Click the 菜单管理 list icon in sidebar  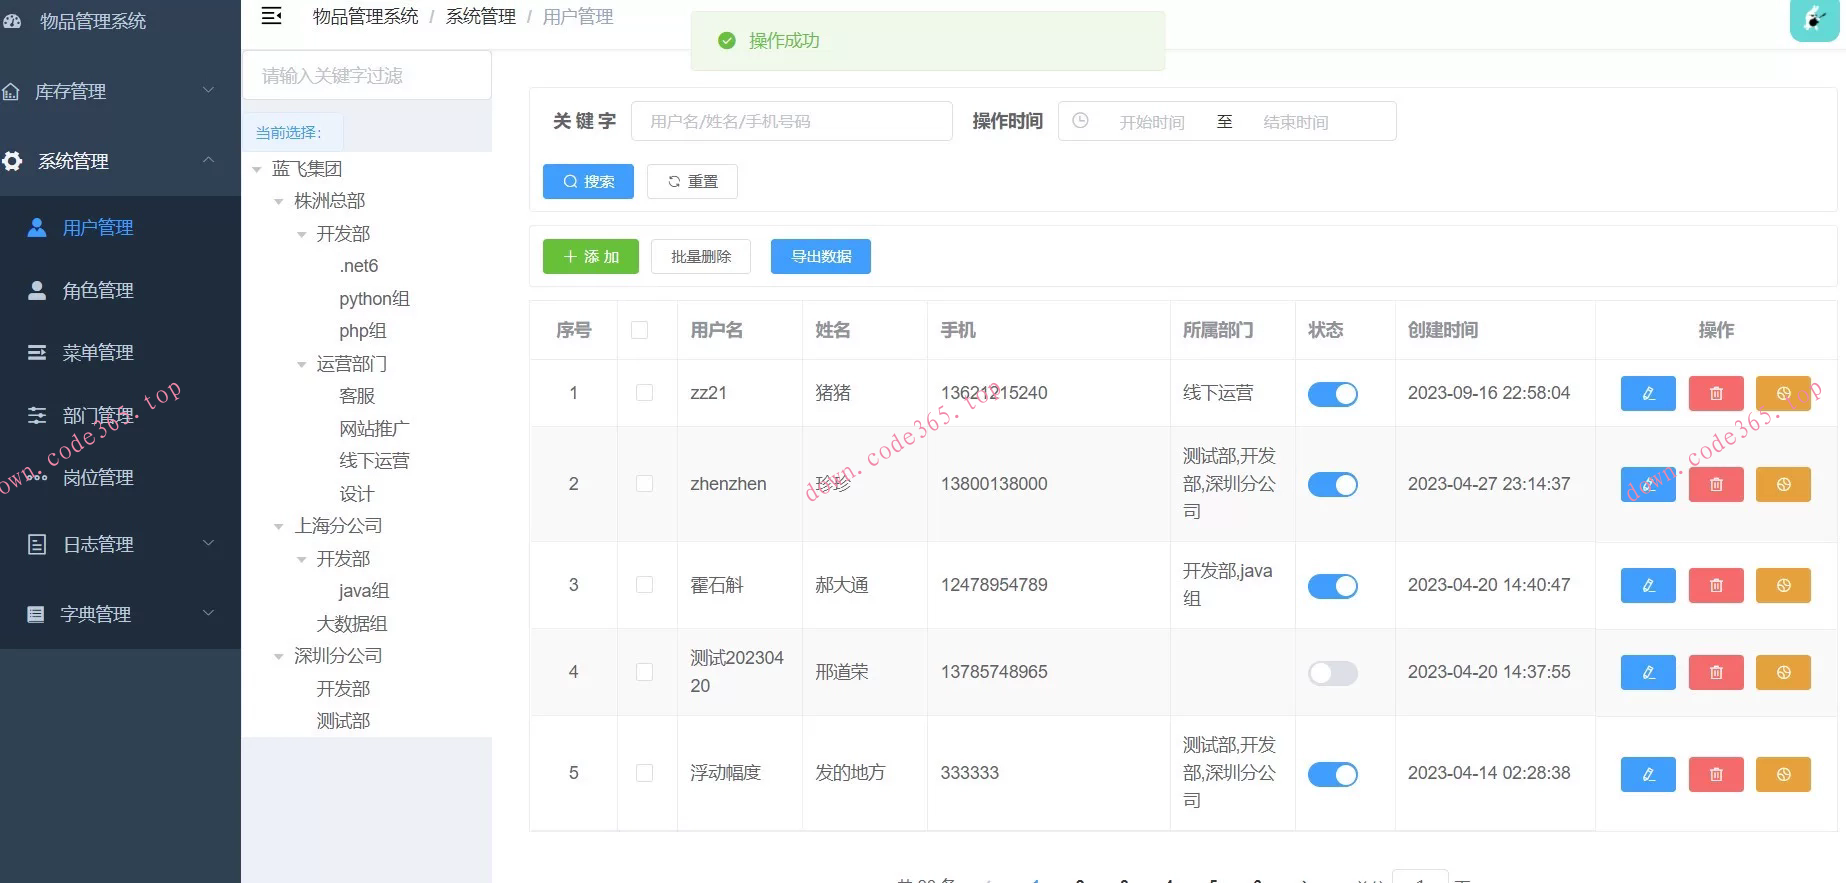coord(37,352)
